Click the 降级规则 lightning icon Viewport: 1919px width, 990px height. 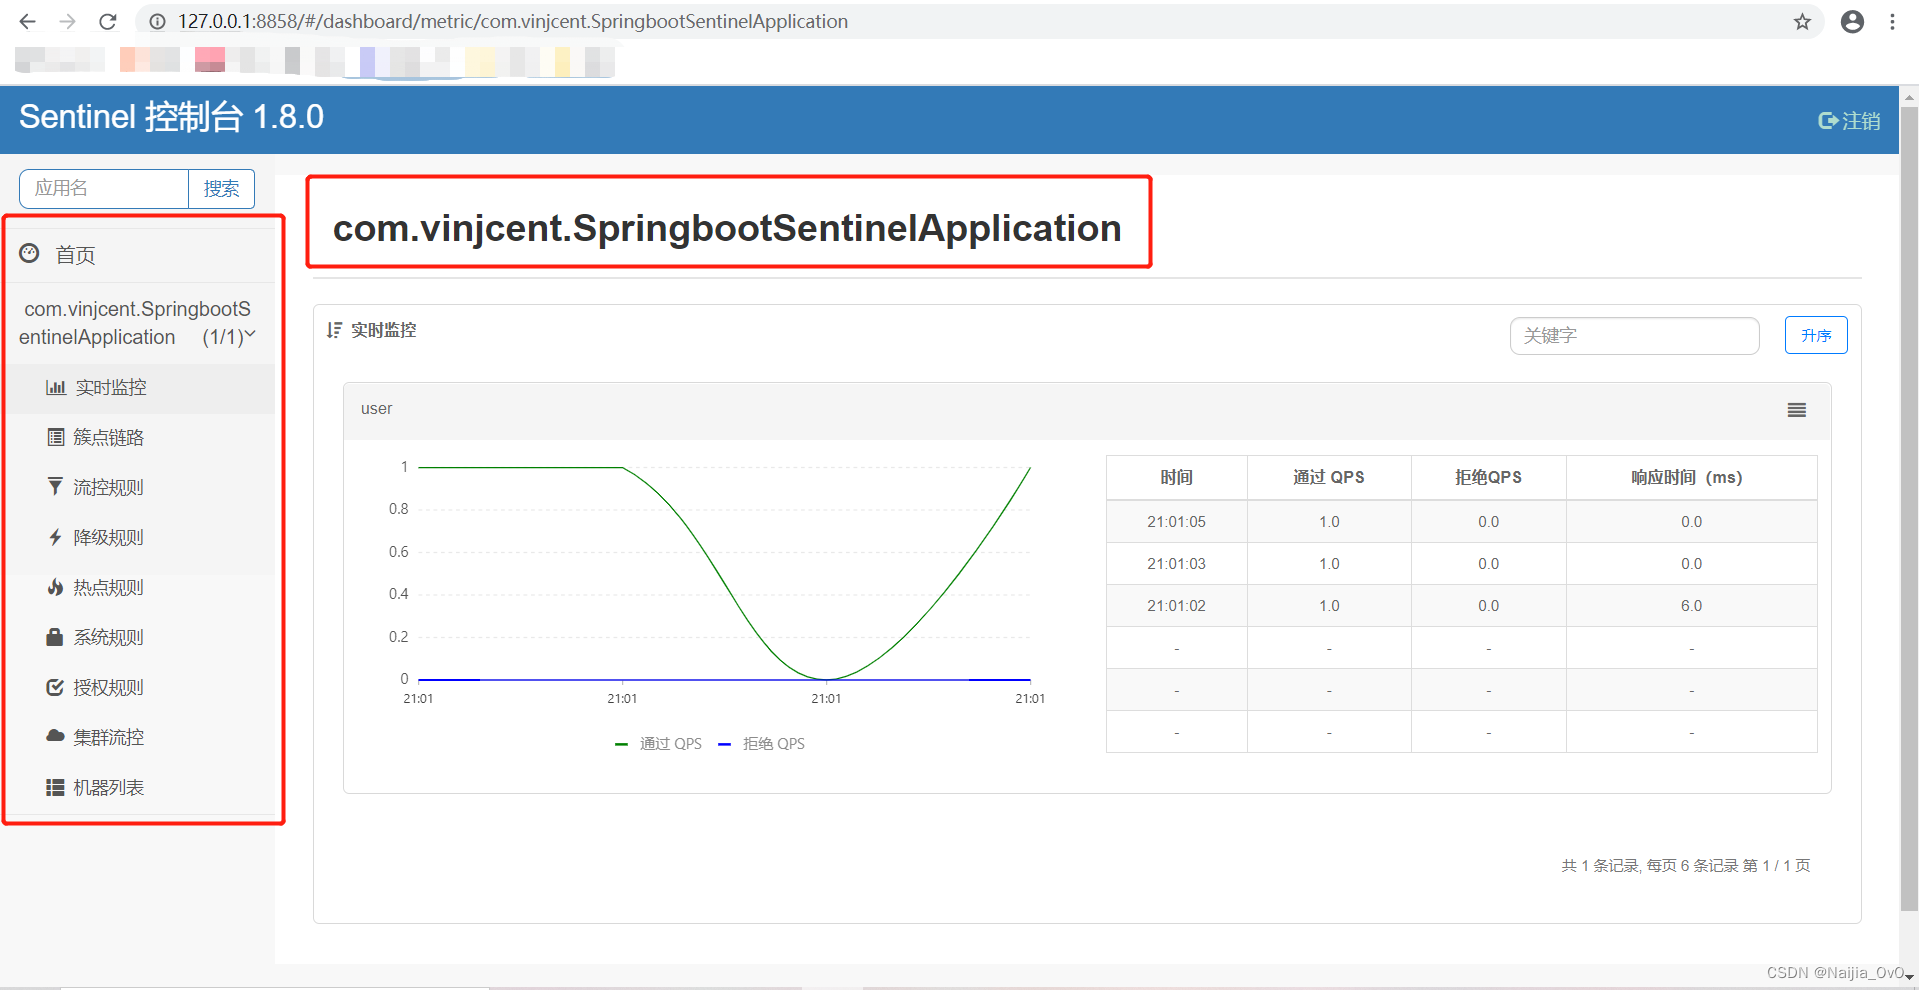pyautogui.click(x=56, y=537)
